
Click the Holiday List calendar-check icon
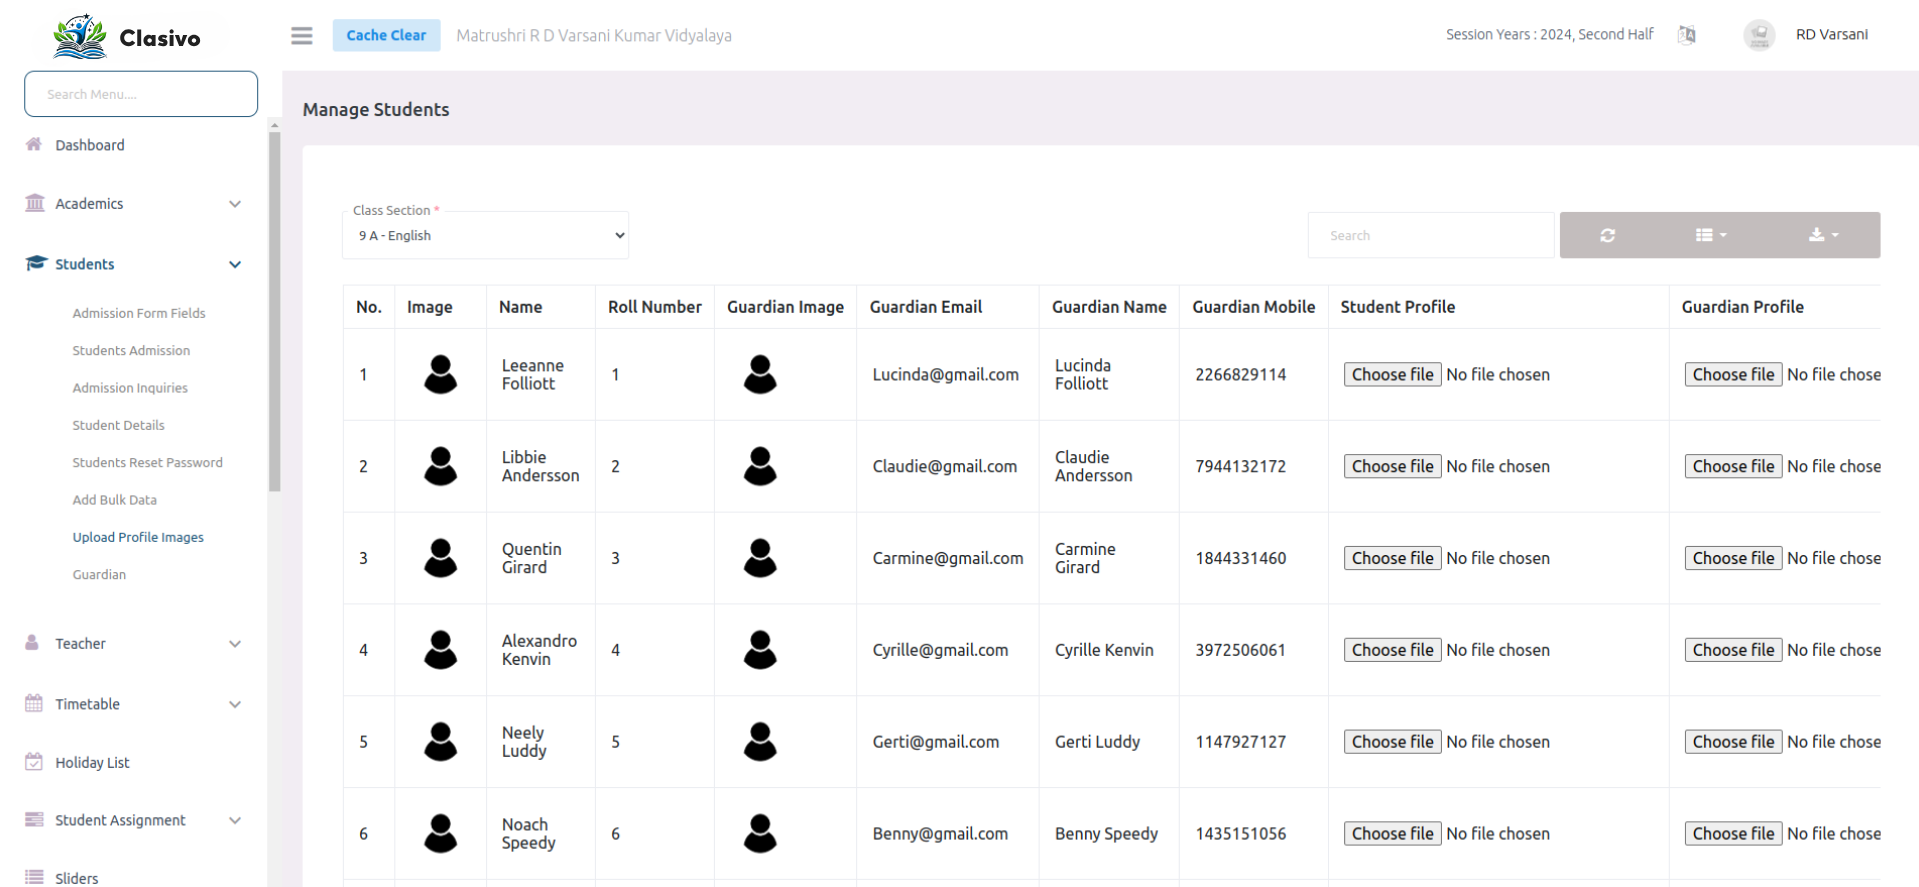point(34,761)
